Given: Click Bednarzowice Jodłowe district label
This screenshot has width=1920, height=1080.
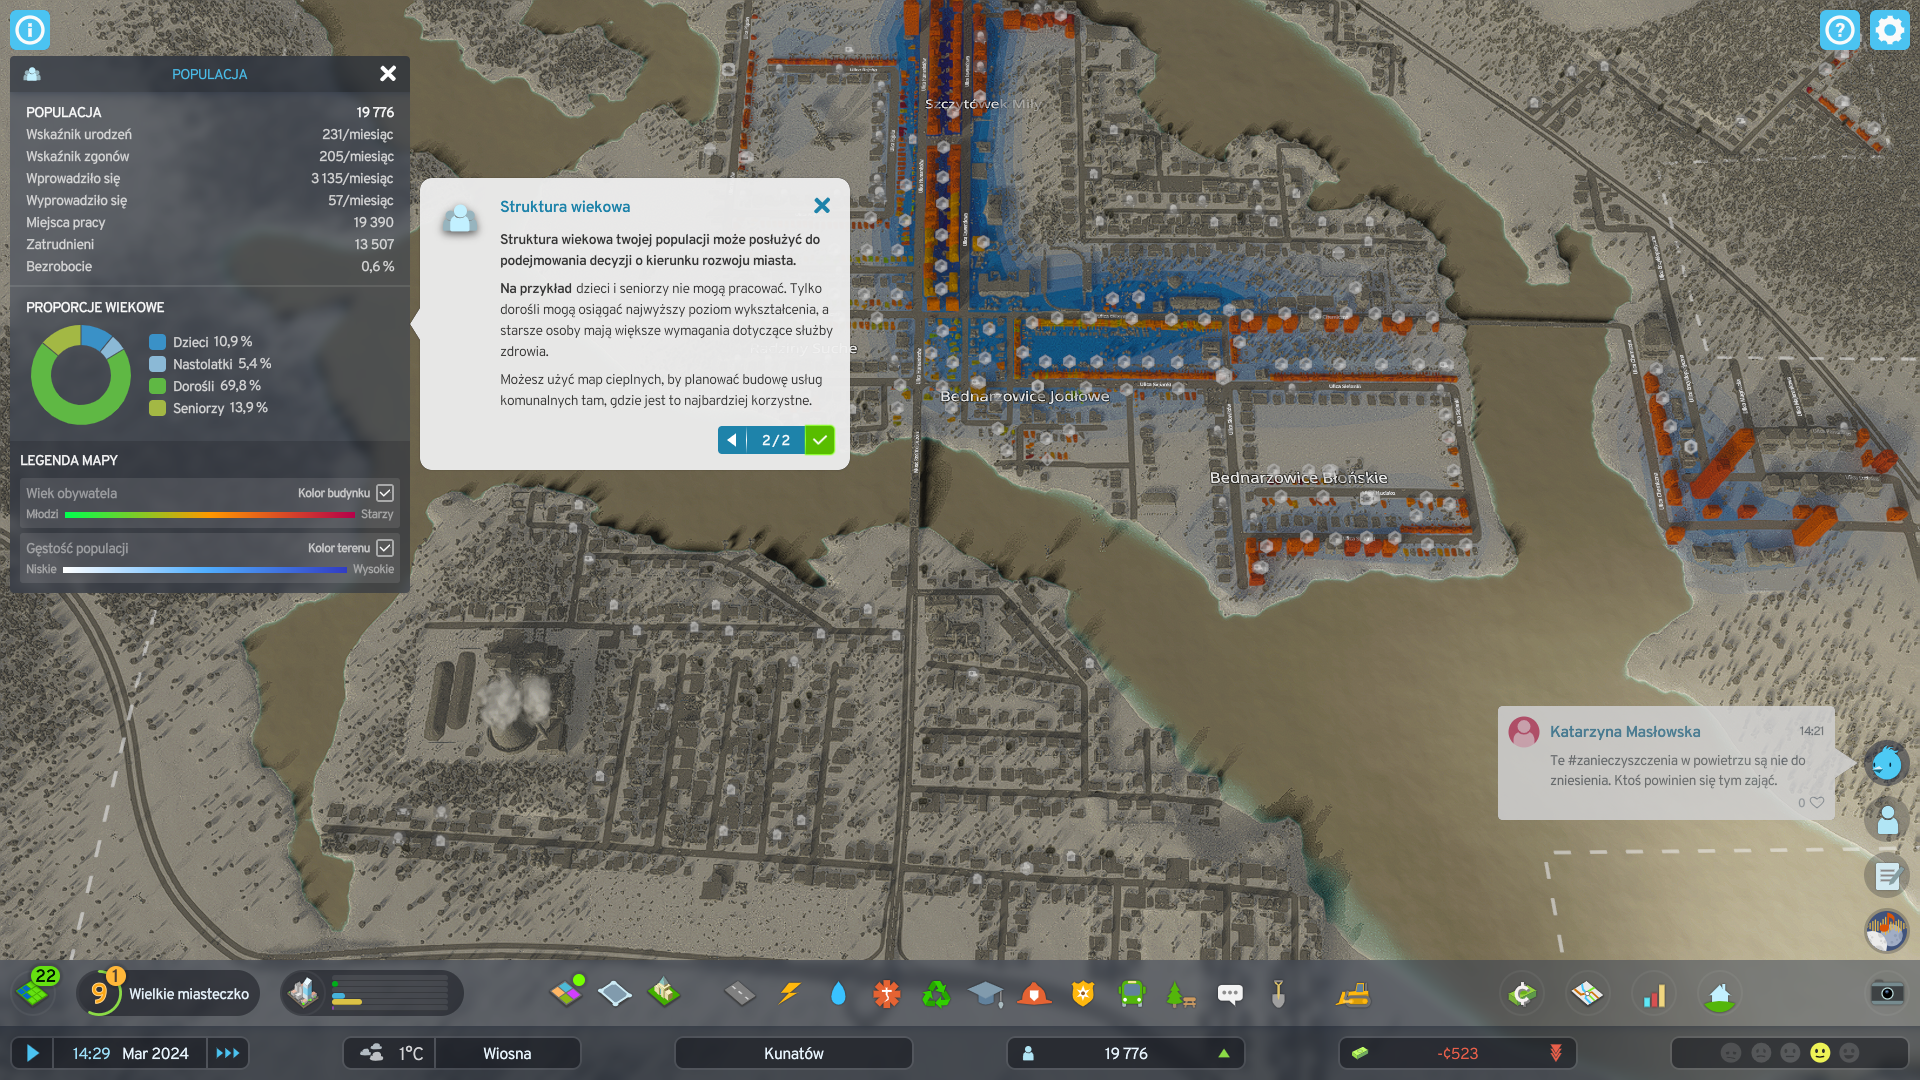Looking at the screenshot, I should coord(1024,396).
